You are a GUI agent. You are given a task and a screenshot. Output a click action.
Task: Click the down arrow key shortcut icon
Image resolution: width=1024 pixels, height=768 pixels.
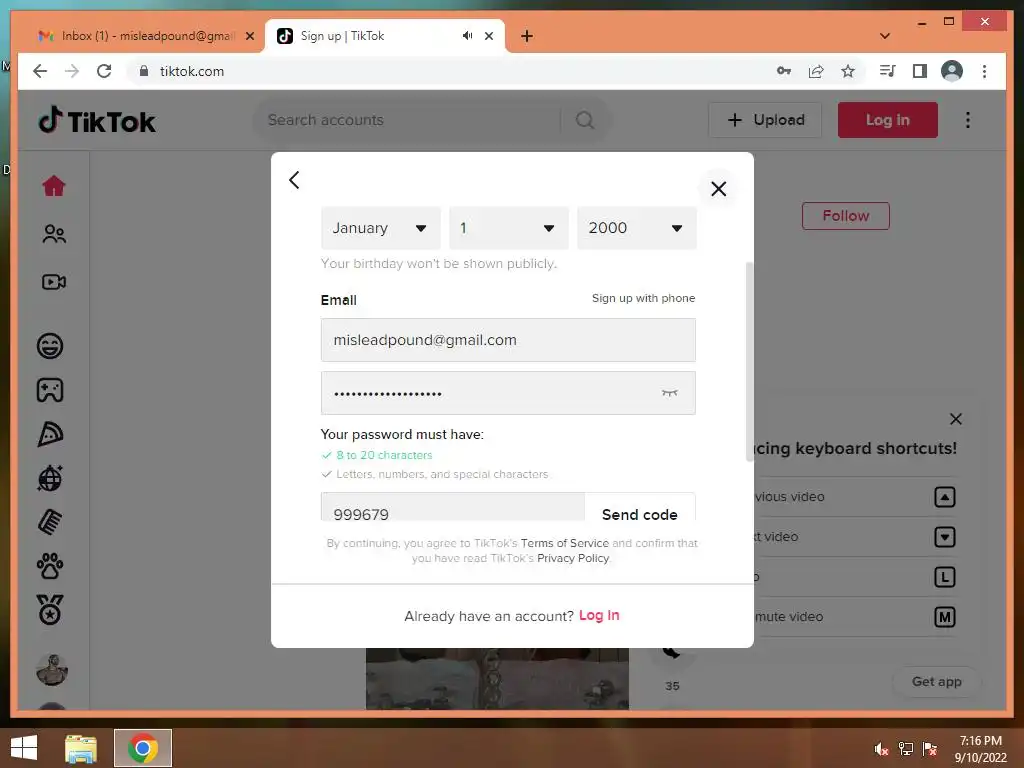point(945,537)
